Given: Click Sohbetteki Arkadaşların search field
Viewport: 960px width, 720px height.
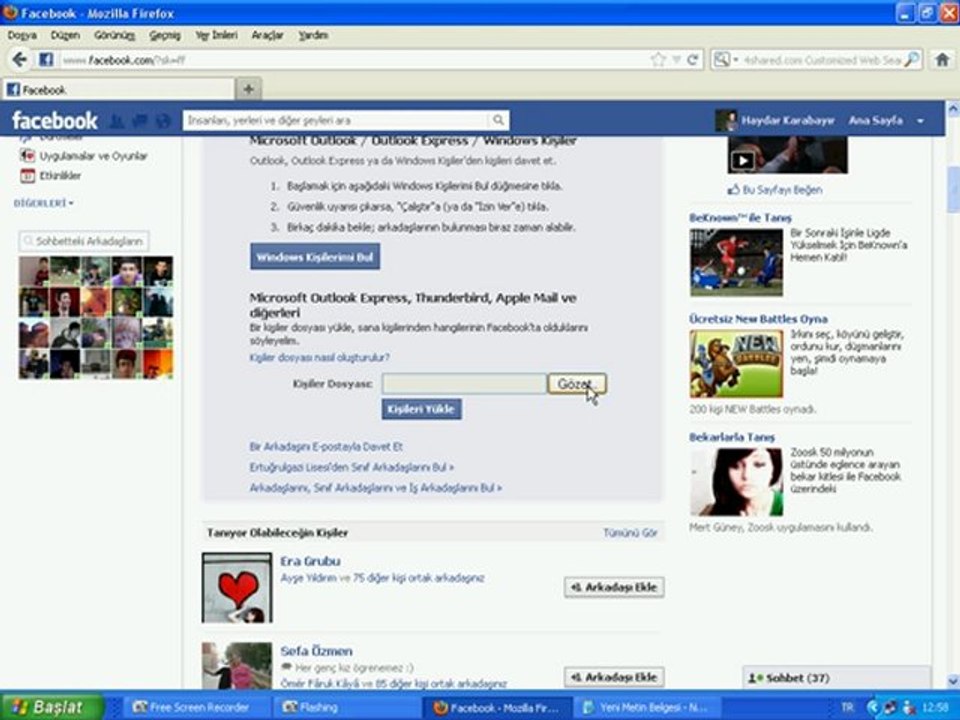Looking at the screenshot, I should pyautogui.click(x=84, y=241).
